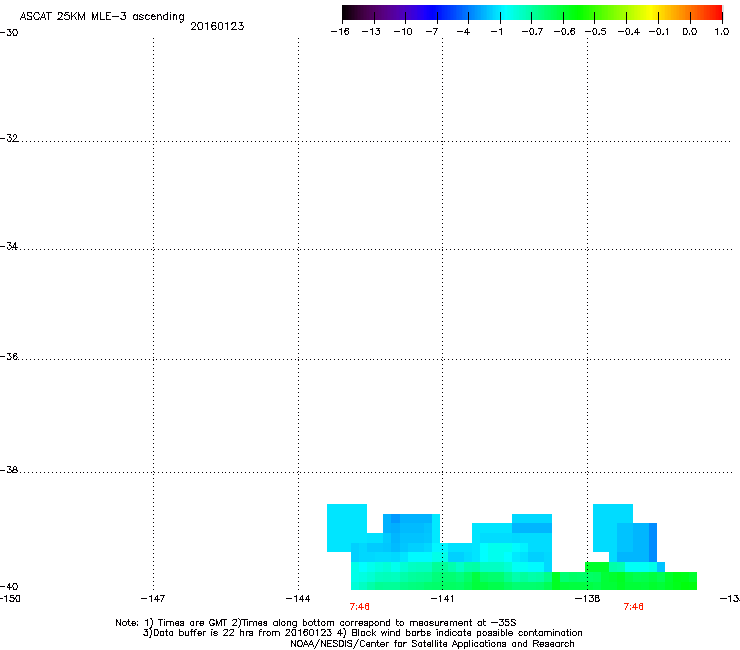Screen dimensions: 740x650
Task: Click the -147 longitude axis label
Action: 153,599
